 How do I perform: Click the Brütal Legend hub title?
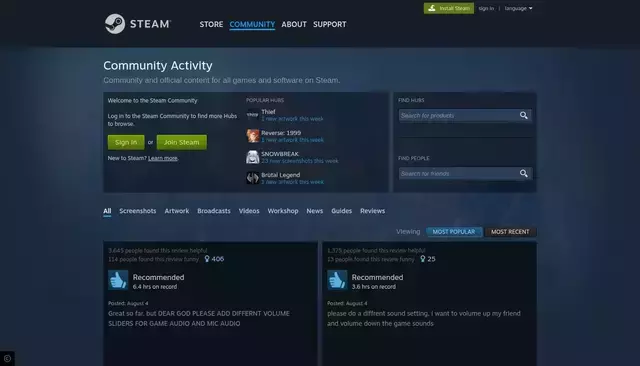pyautogui.click(x=281, y=175)
